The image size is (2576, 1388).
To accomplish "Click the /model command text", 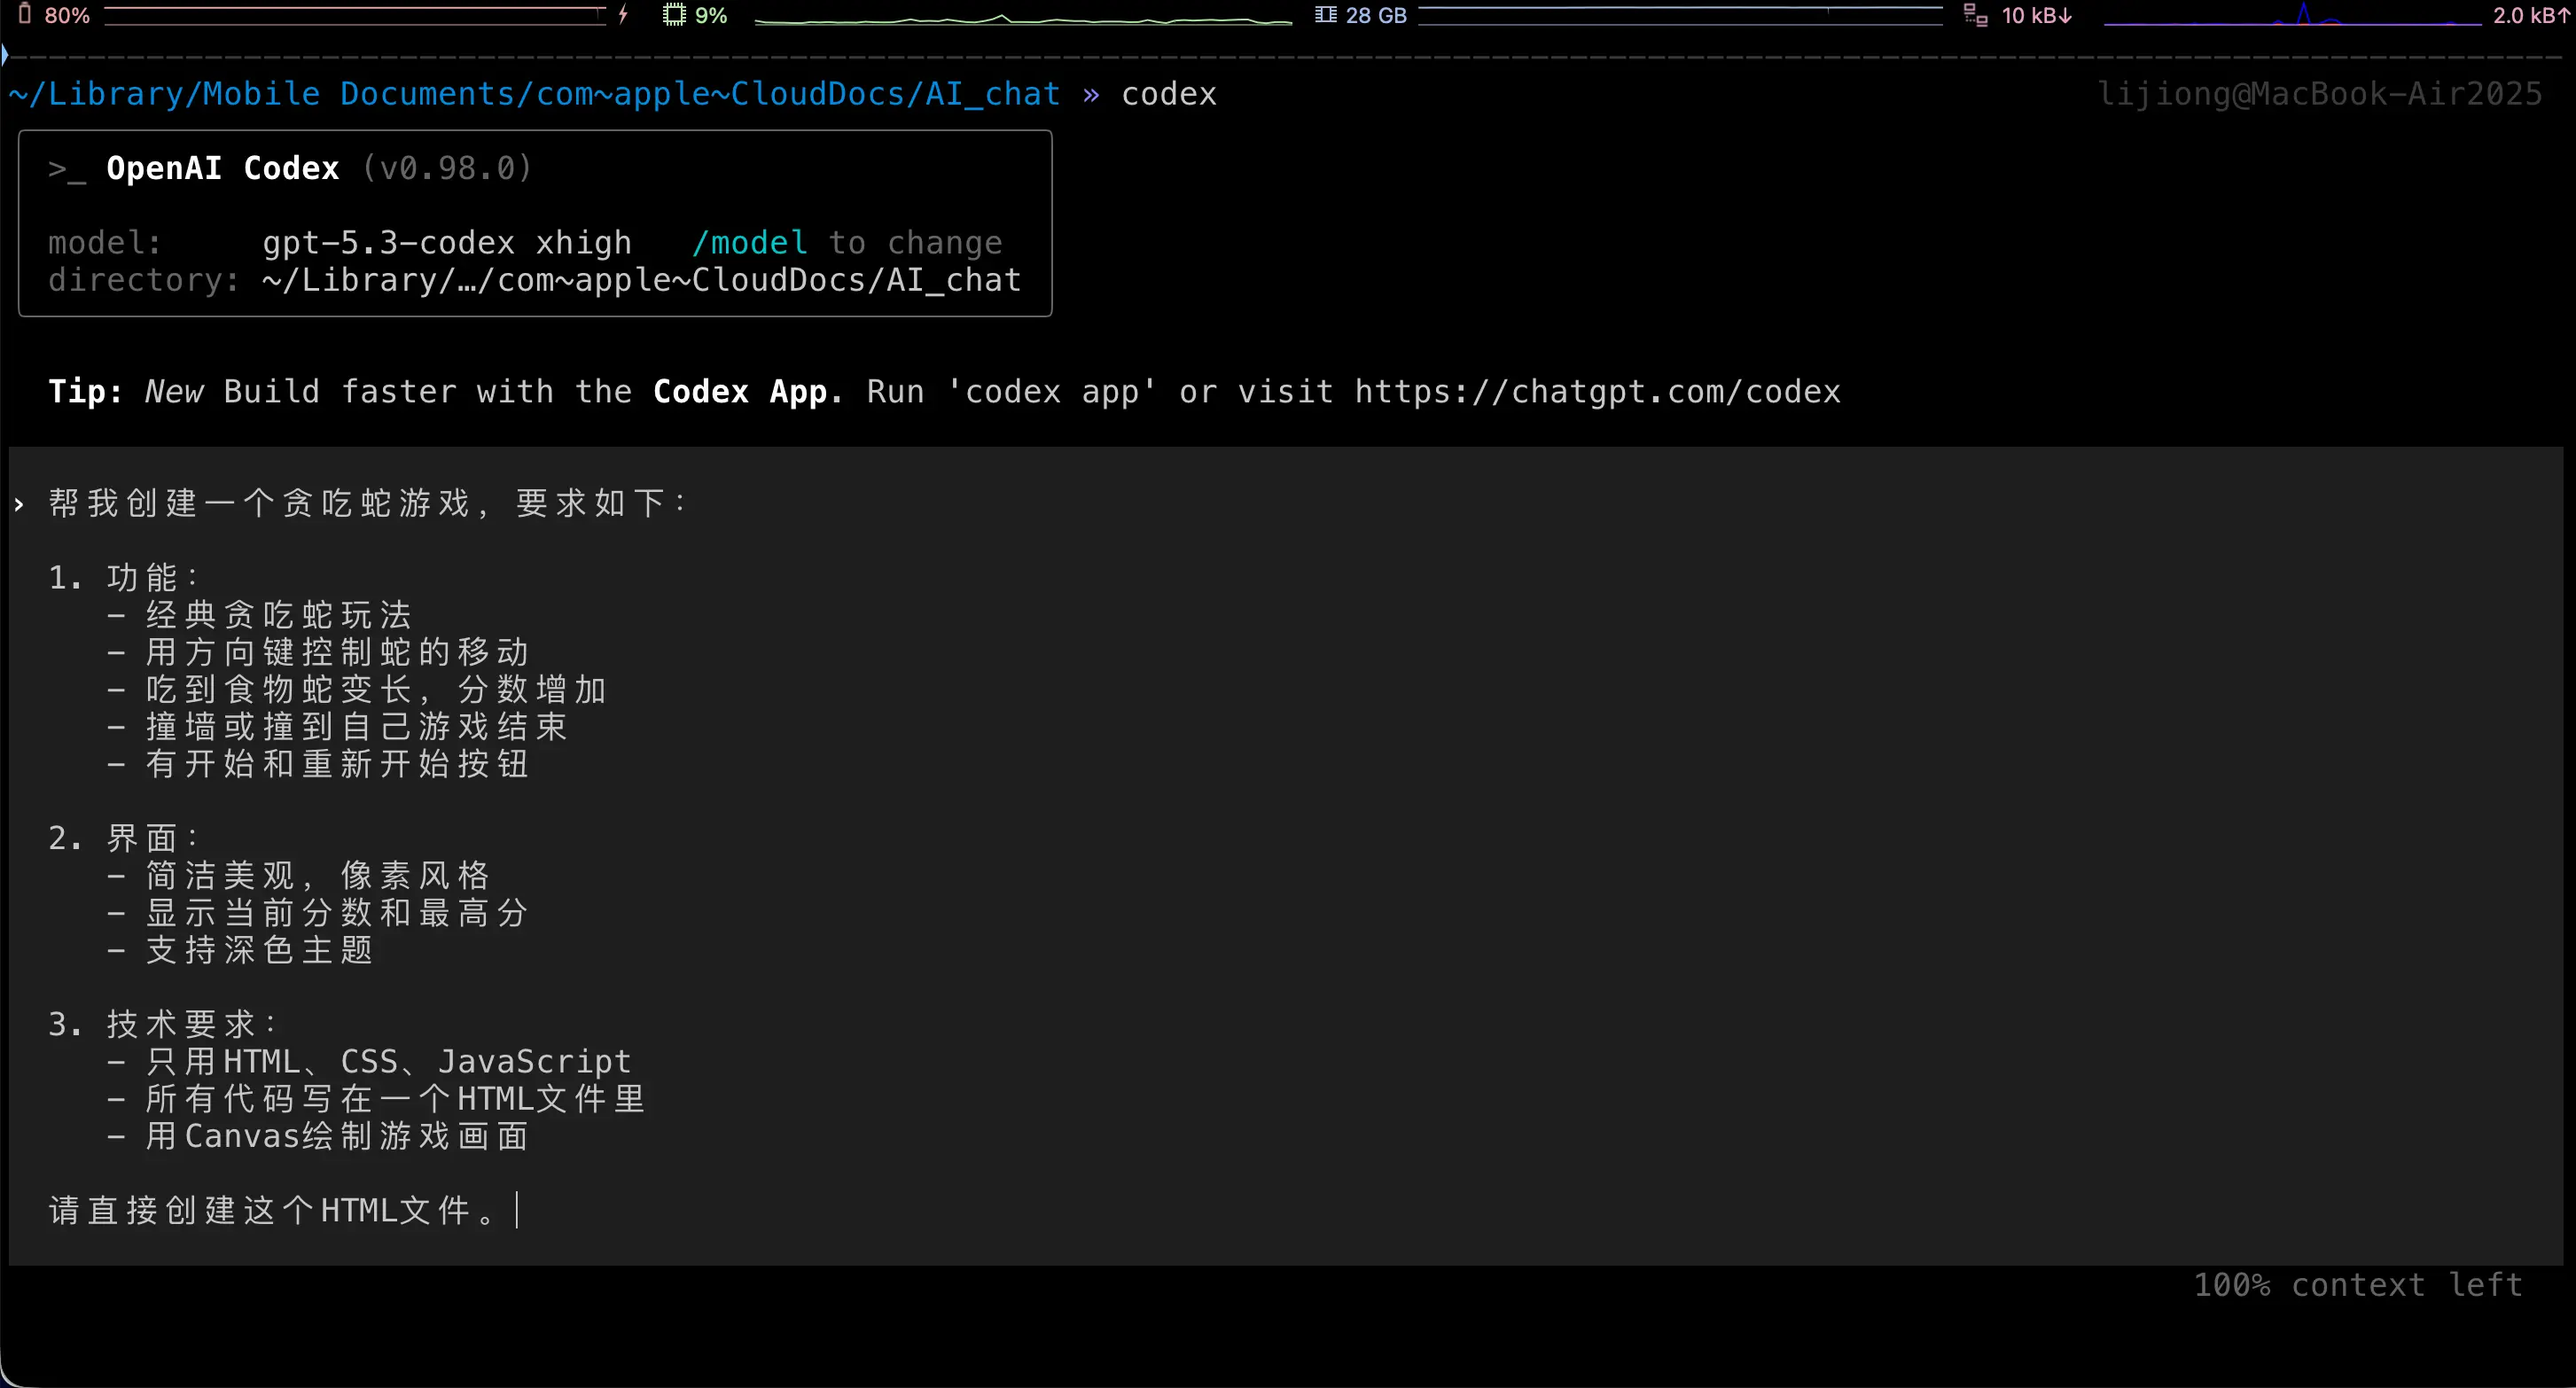I will point(749,243).
